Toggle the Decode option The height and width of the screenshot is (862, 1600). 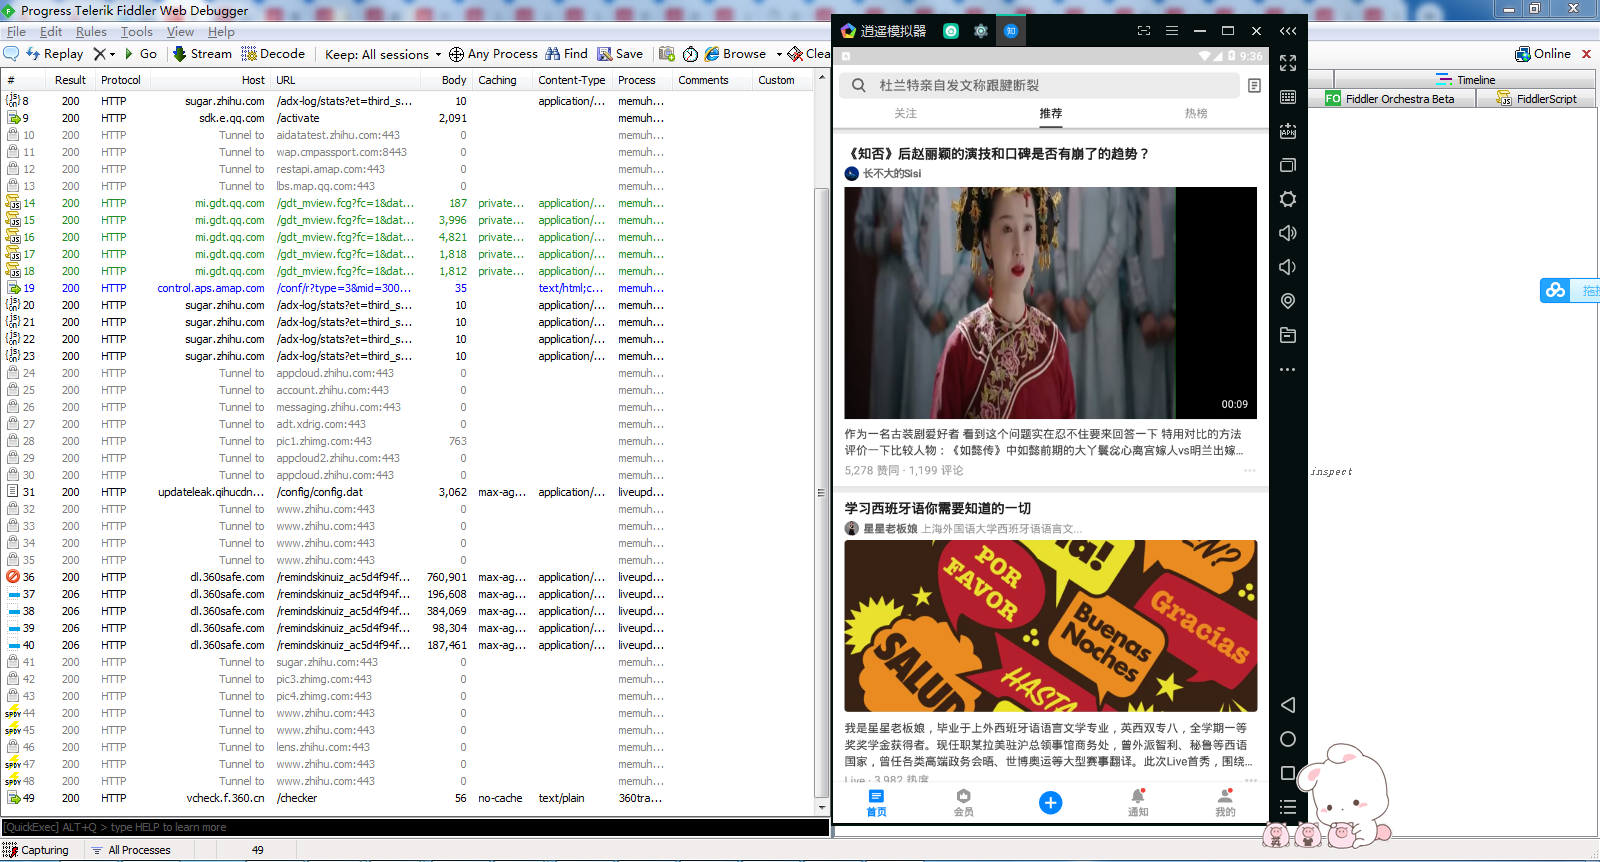pyautogui.click(x=273, y=54)
